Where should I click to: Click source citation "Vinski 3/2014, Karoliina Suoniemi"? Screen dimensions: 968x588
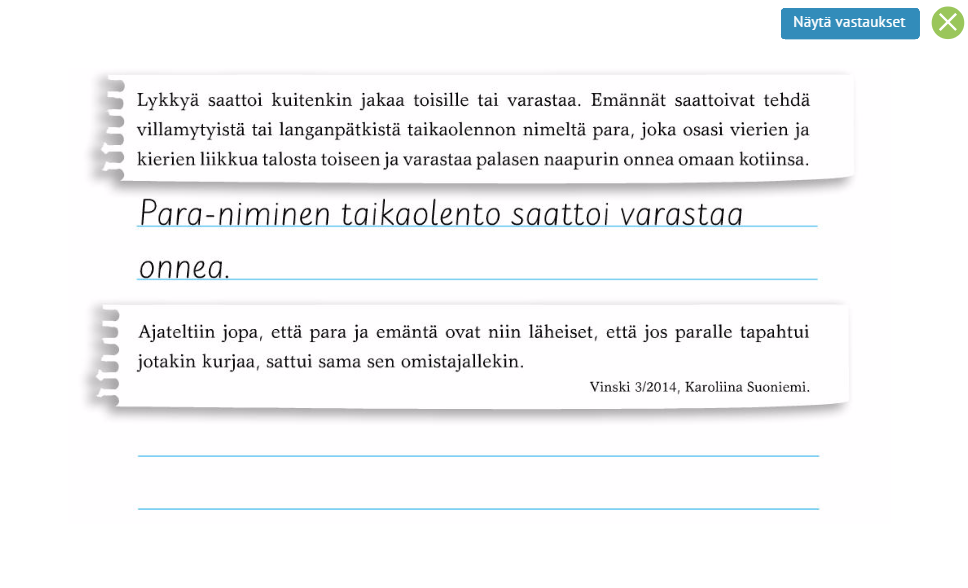[x=699, y=387]
